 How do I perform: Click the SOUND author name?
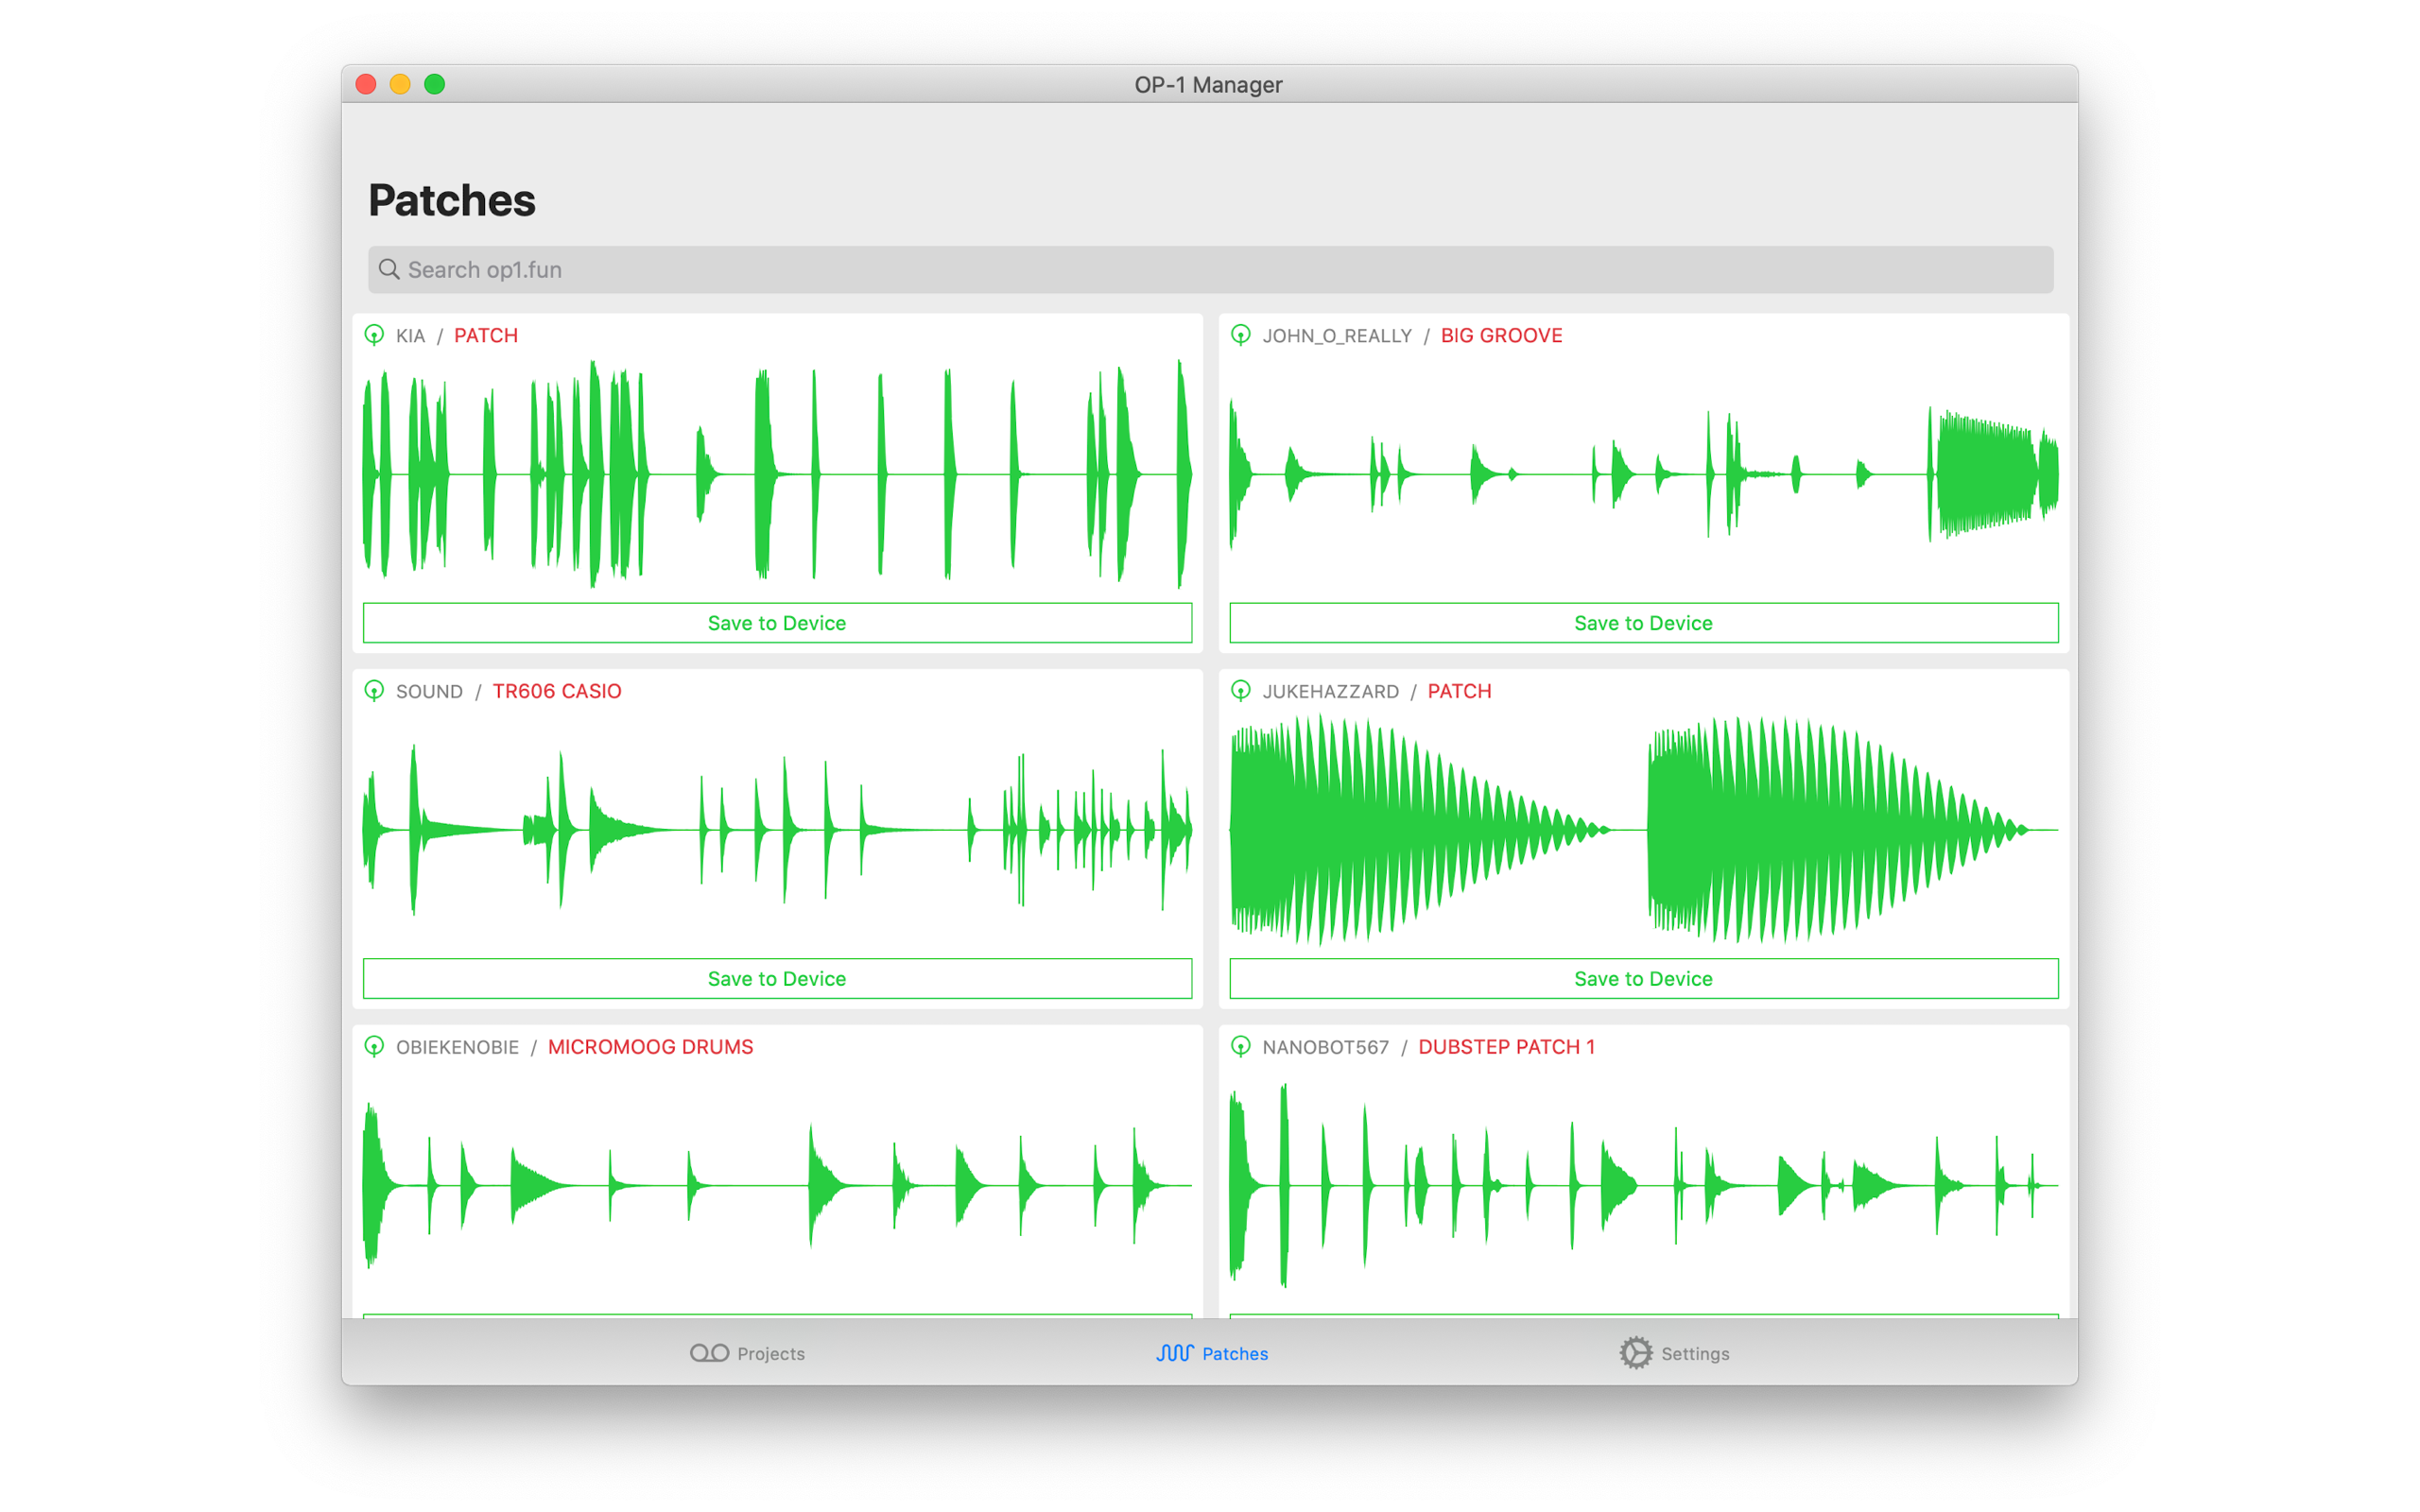point(429,692)
